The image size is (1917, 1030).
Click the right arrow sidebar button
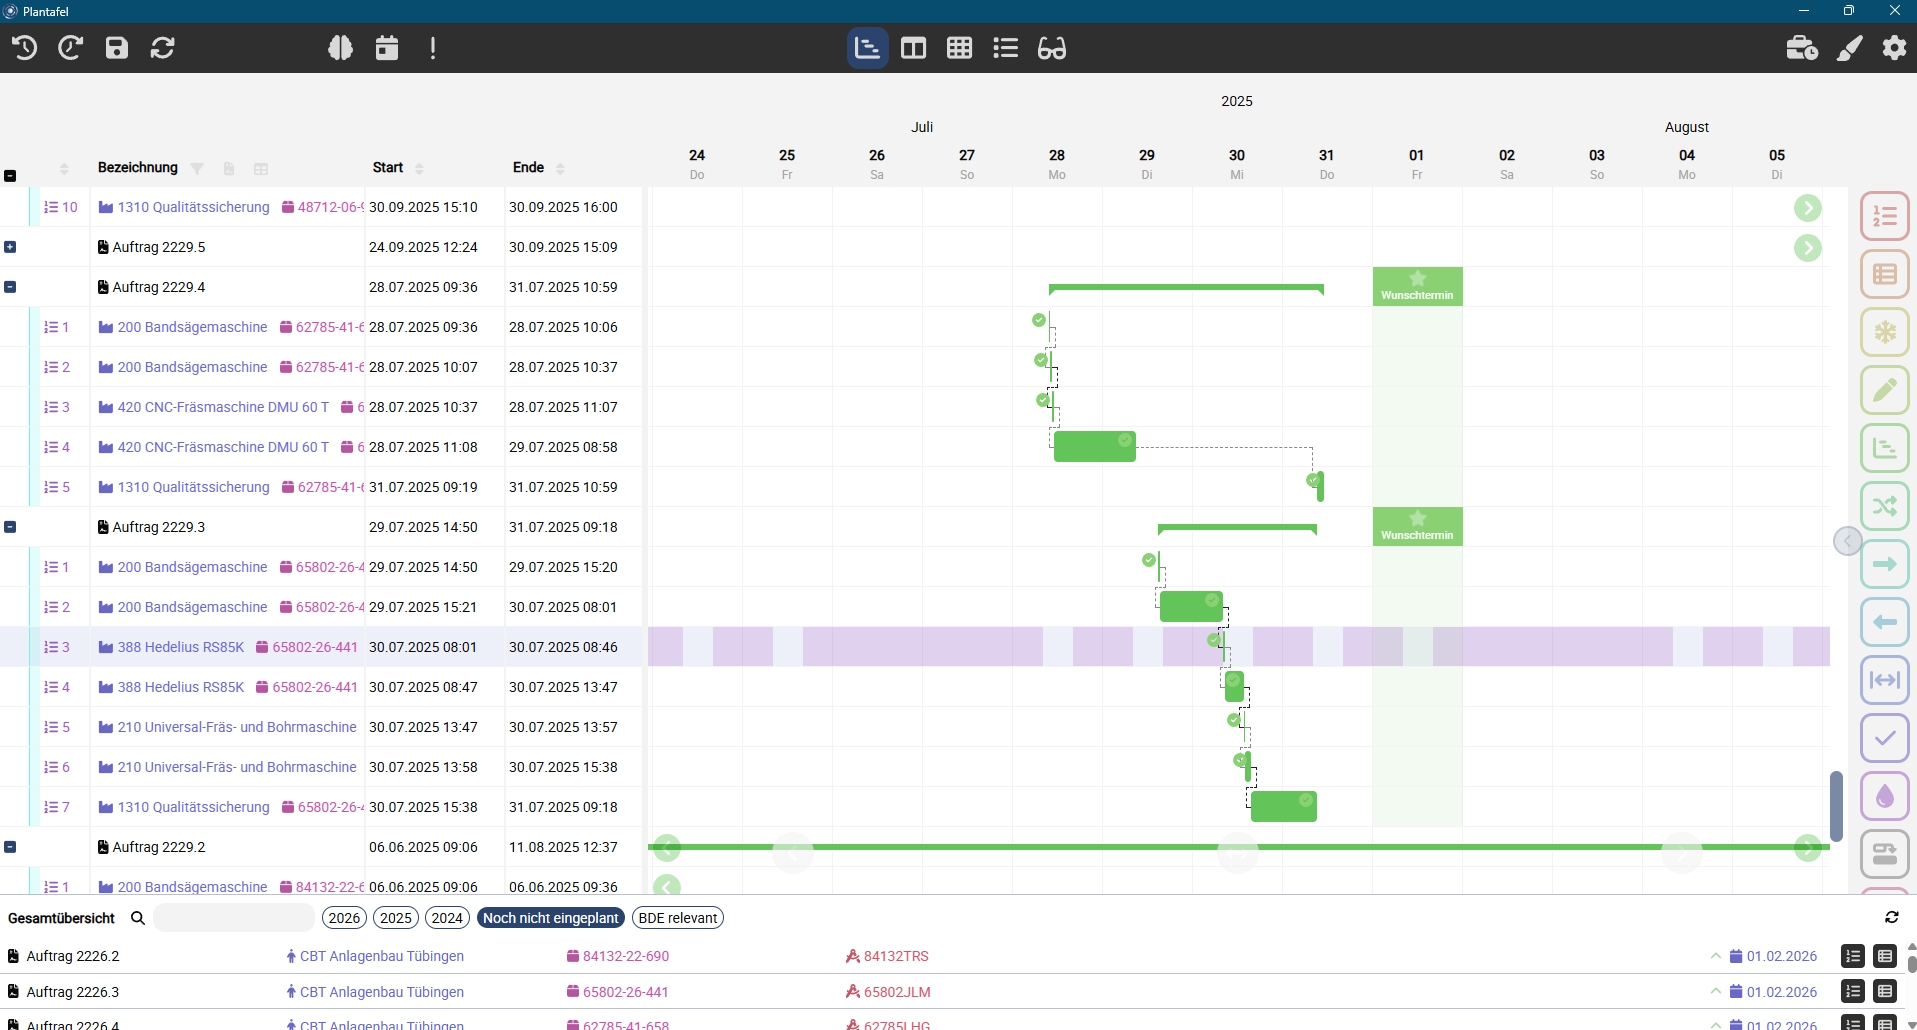click(1885, 564)
